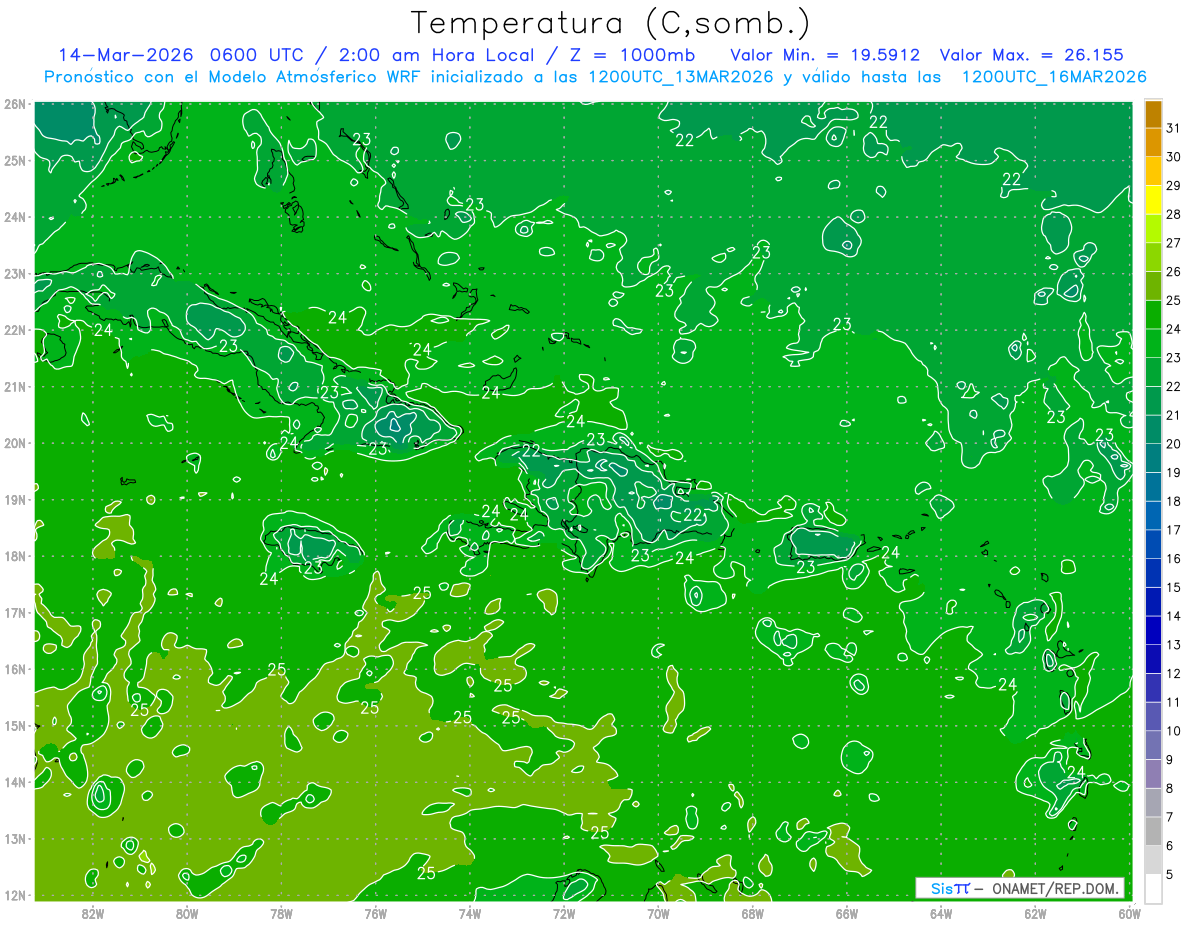Screen dimensions: 1200x927
Task: Click legend value "30"
Action: point(1173,157)
